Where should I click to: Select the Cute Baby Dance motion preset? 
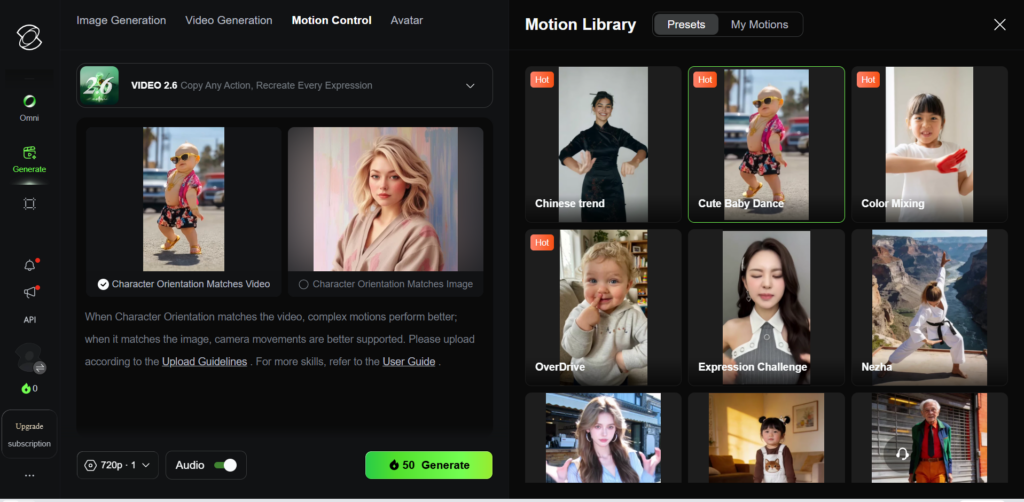(x=766, y=144)
